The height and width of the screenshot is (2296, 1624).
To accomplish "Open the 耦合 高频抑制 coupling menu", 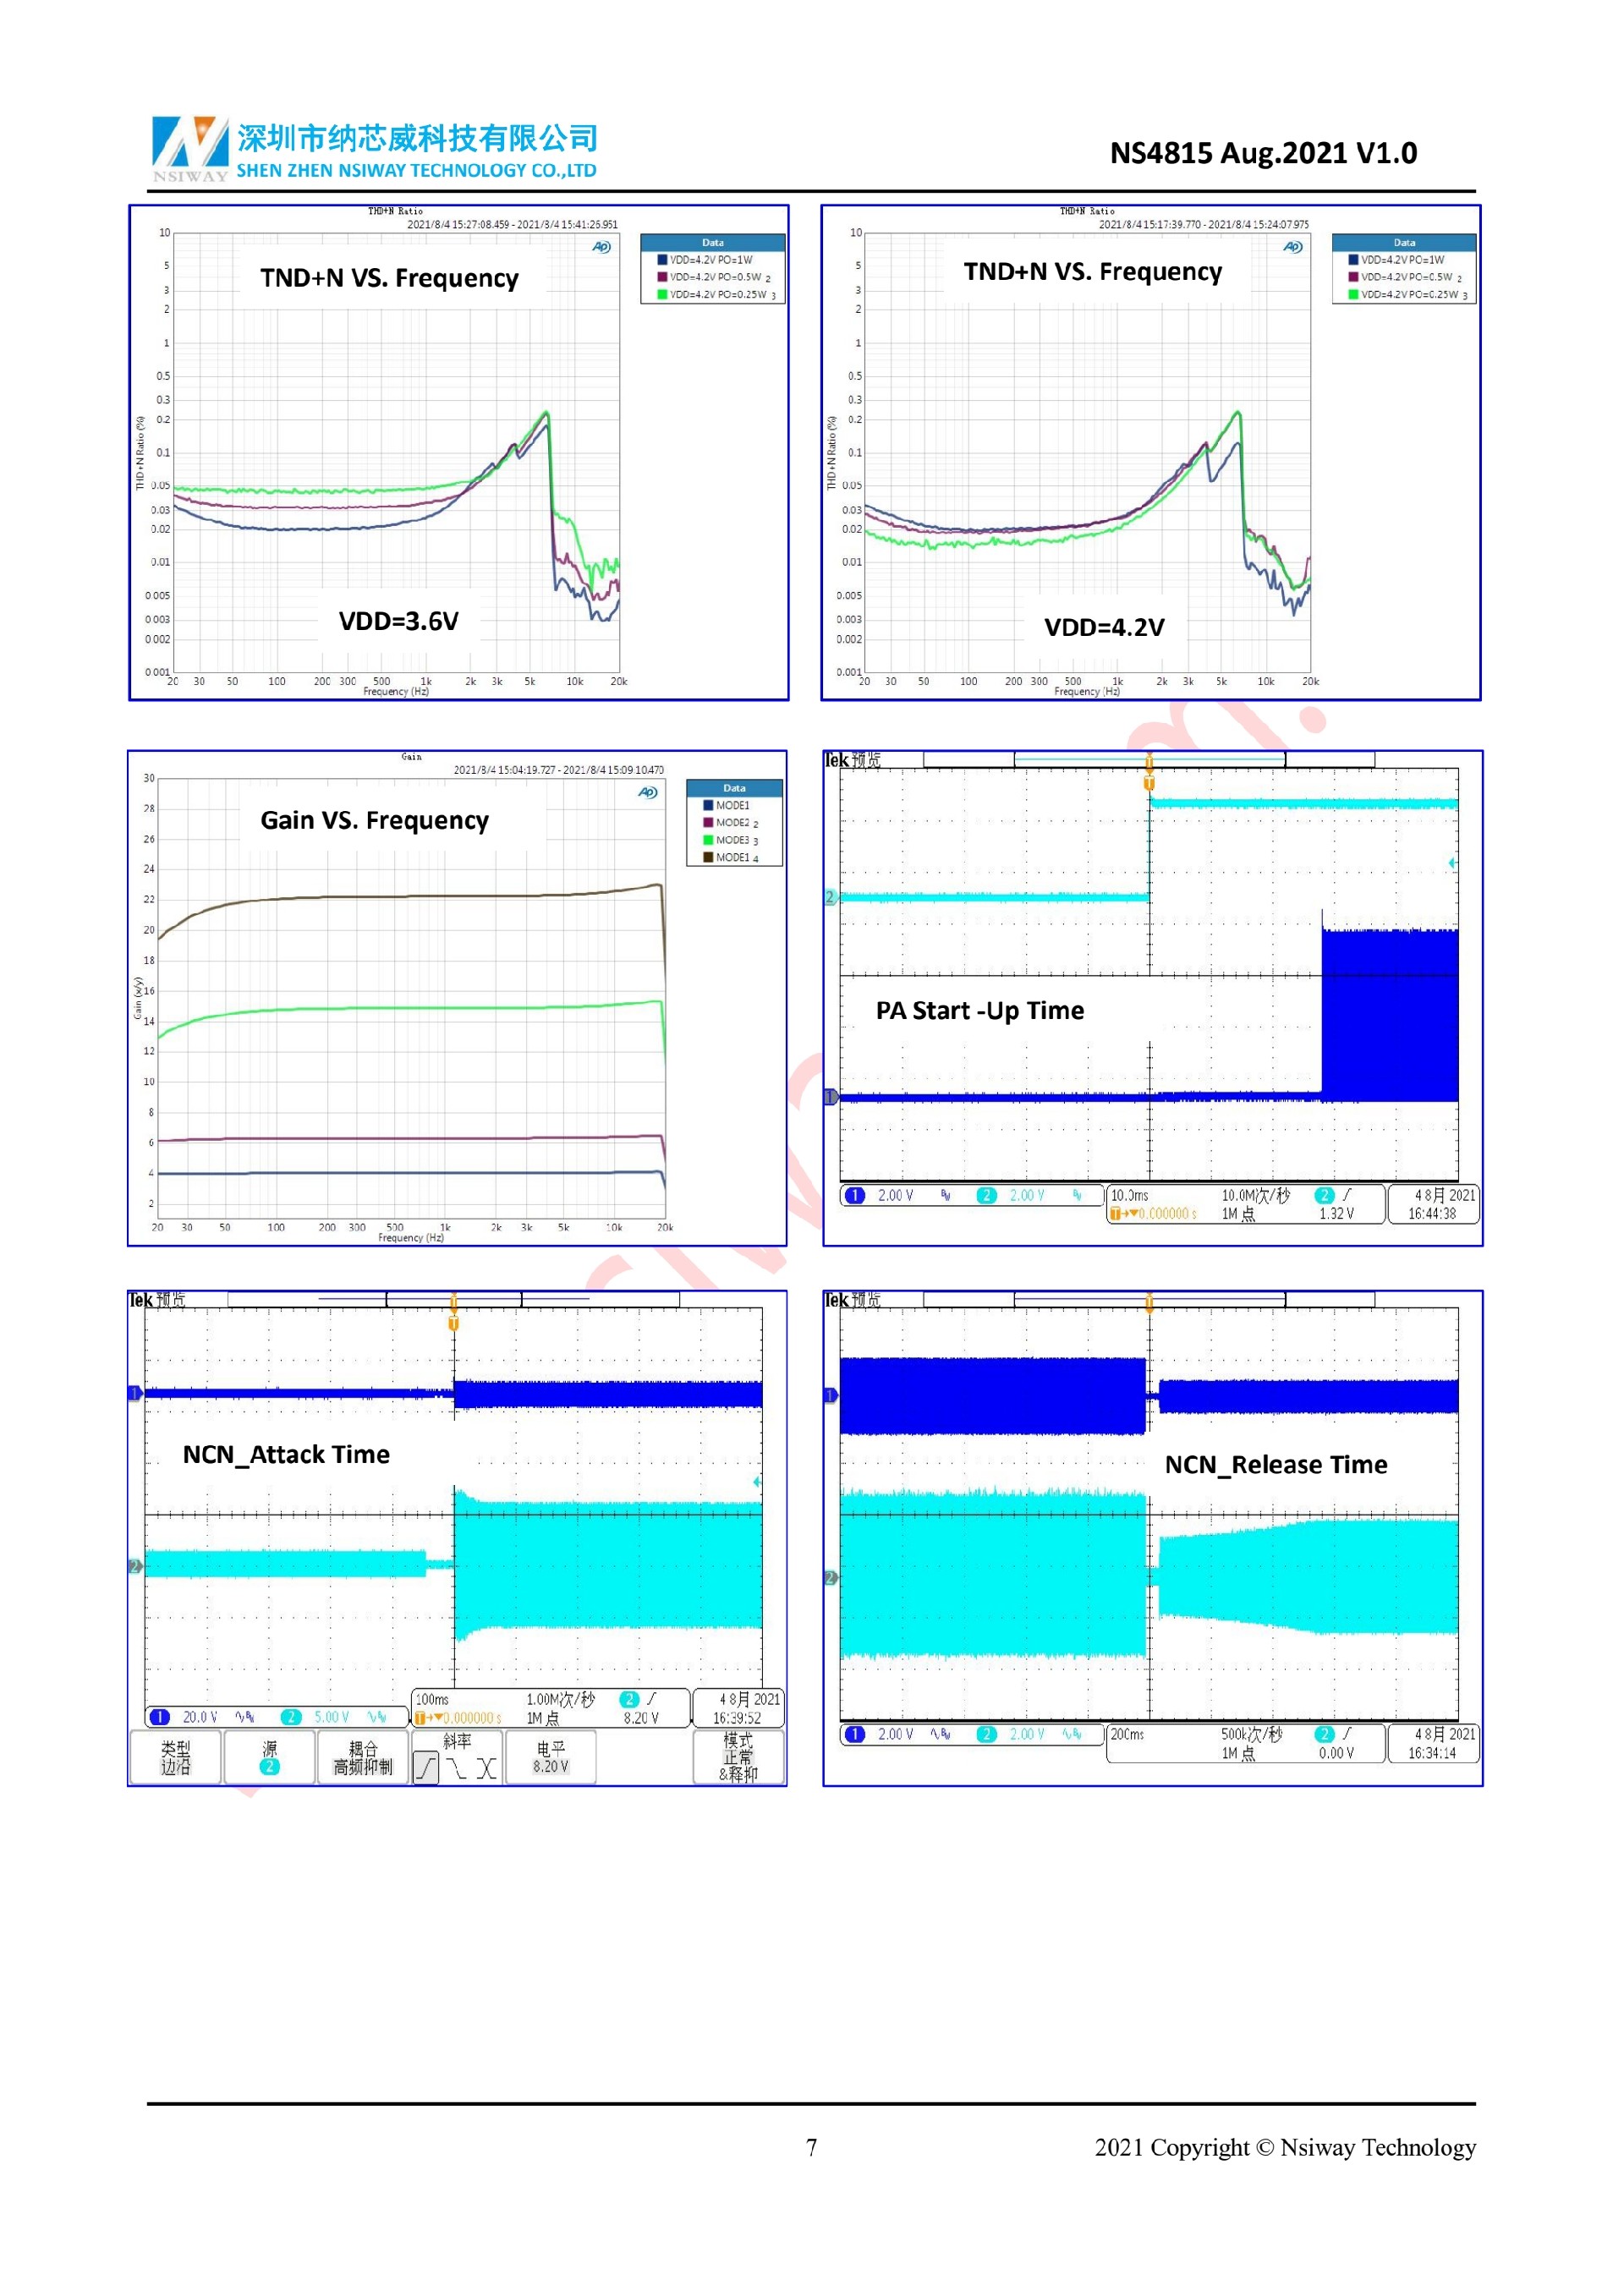I will pyautogui.click(x=363, y=1757).
